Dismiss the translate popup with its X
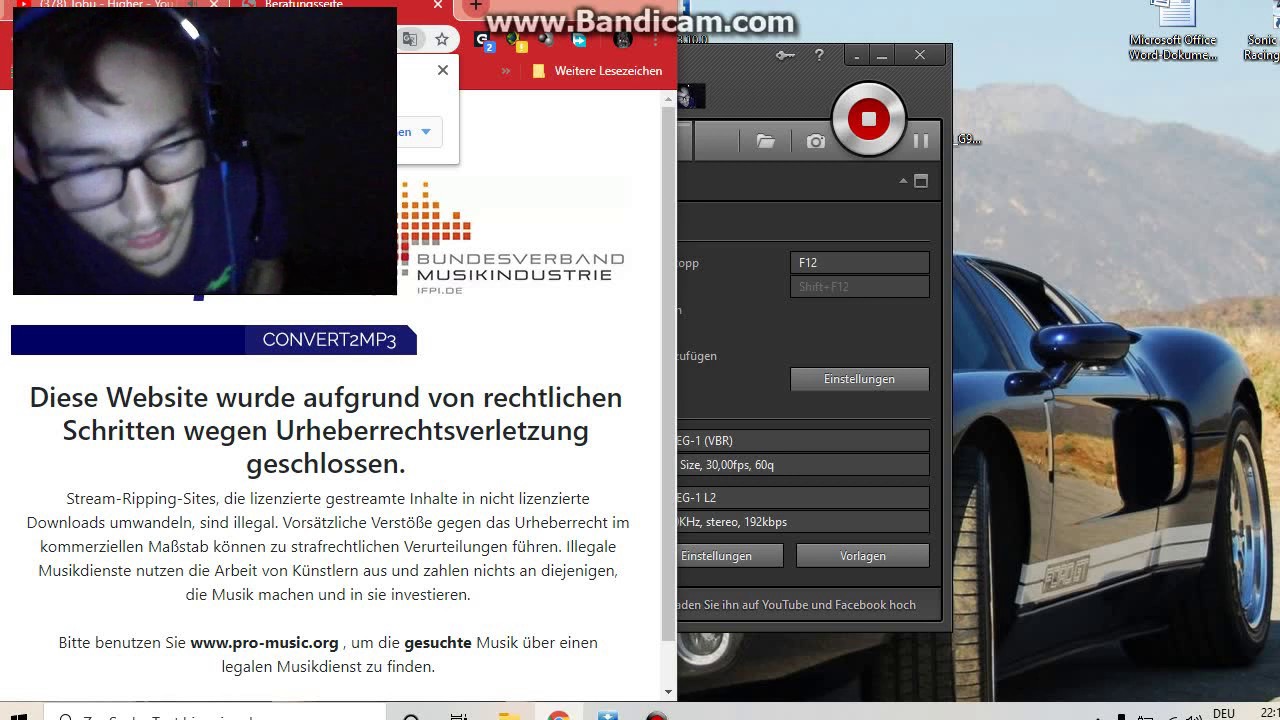Viewport: 1280px width, 720px height. click(x=443, y=70)
